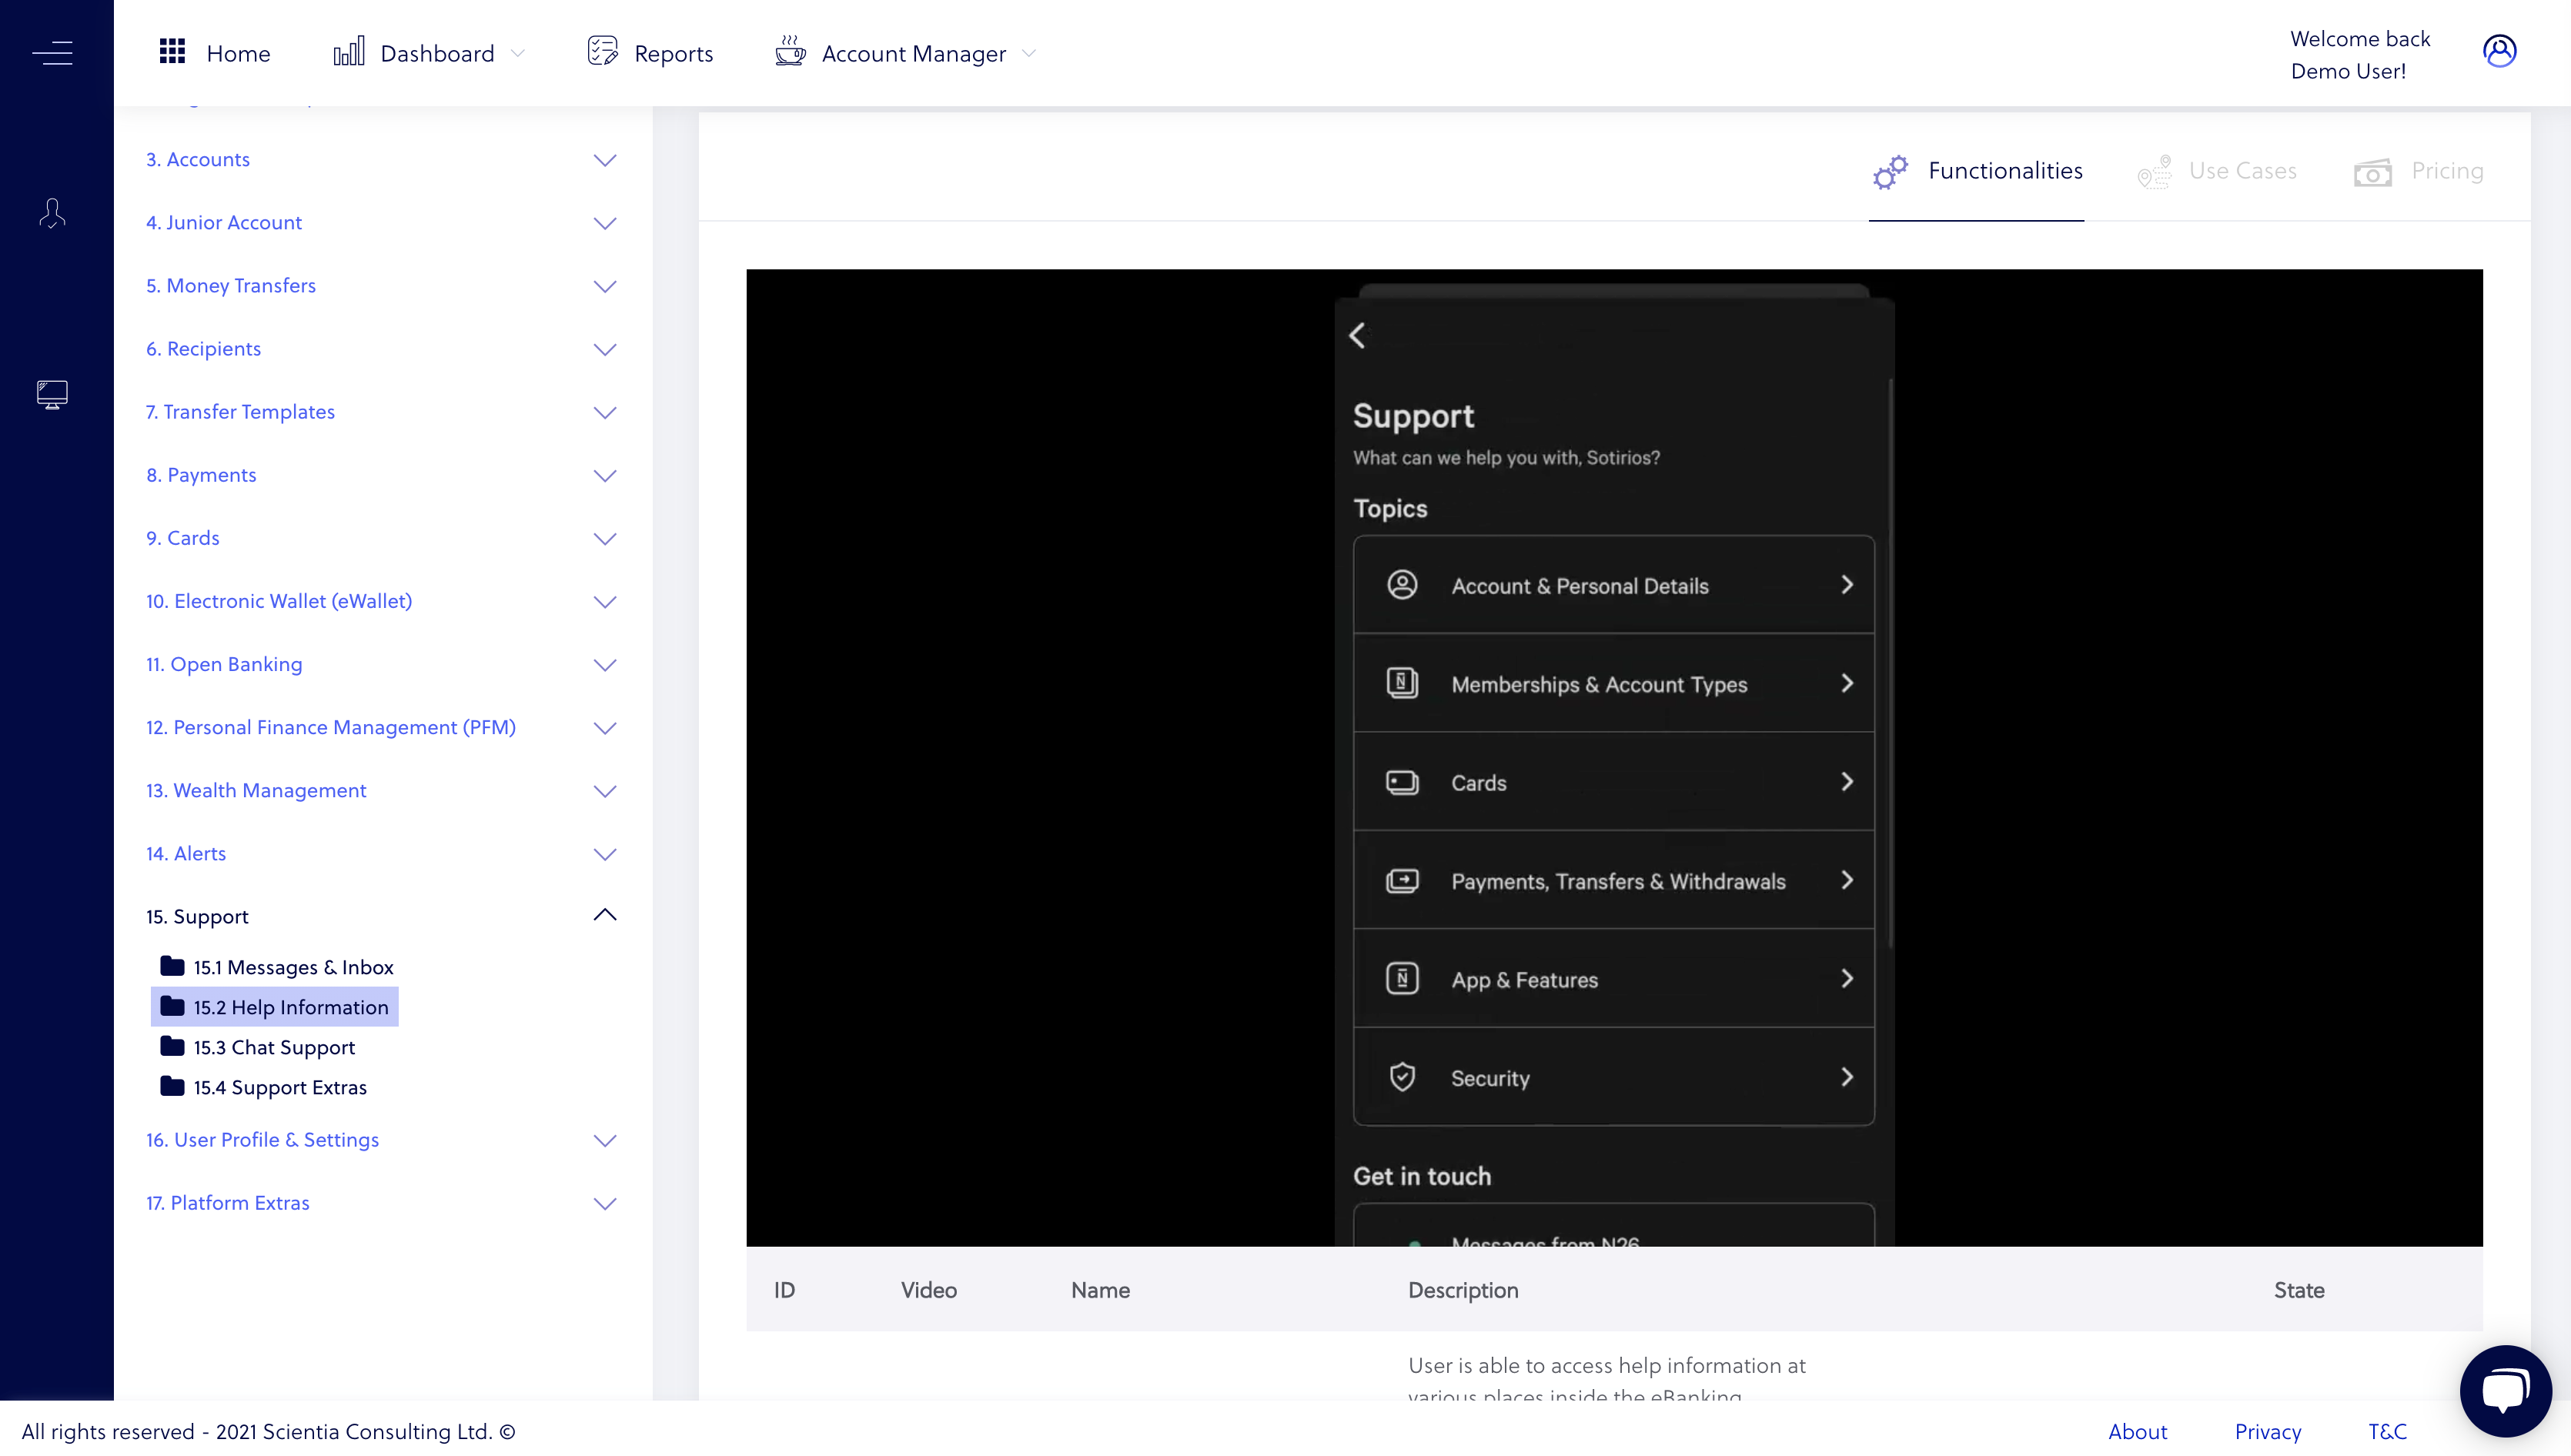The height and width of the screenshot is (1456, 2571).
Task: Click App & Features row in video
Action: click(x=1613, y=979)
